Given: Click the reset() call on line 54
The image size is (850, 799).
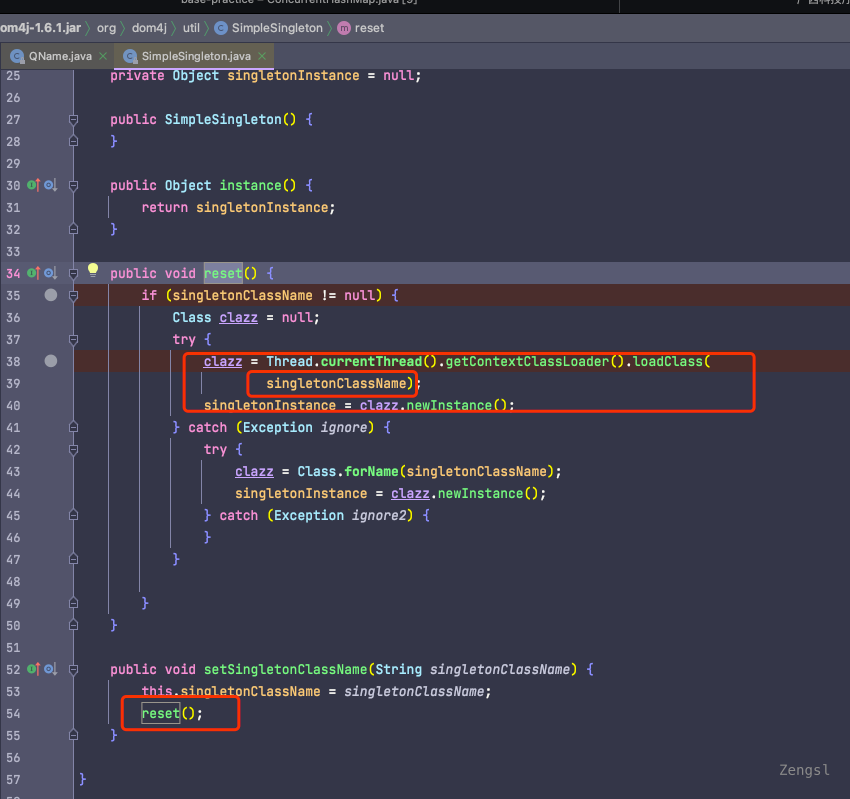Looking at the screenshot, I should pos(159,714).
